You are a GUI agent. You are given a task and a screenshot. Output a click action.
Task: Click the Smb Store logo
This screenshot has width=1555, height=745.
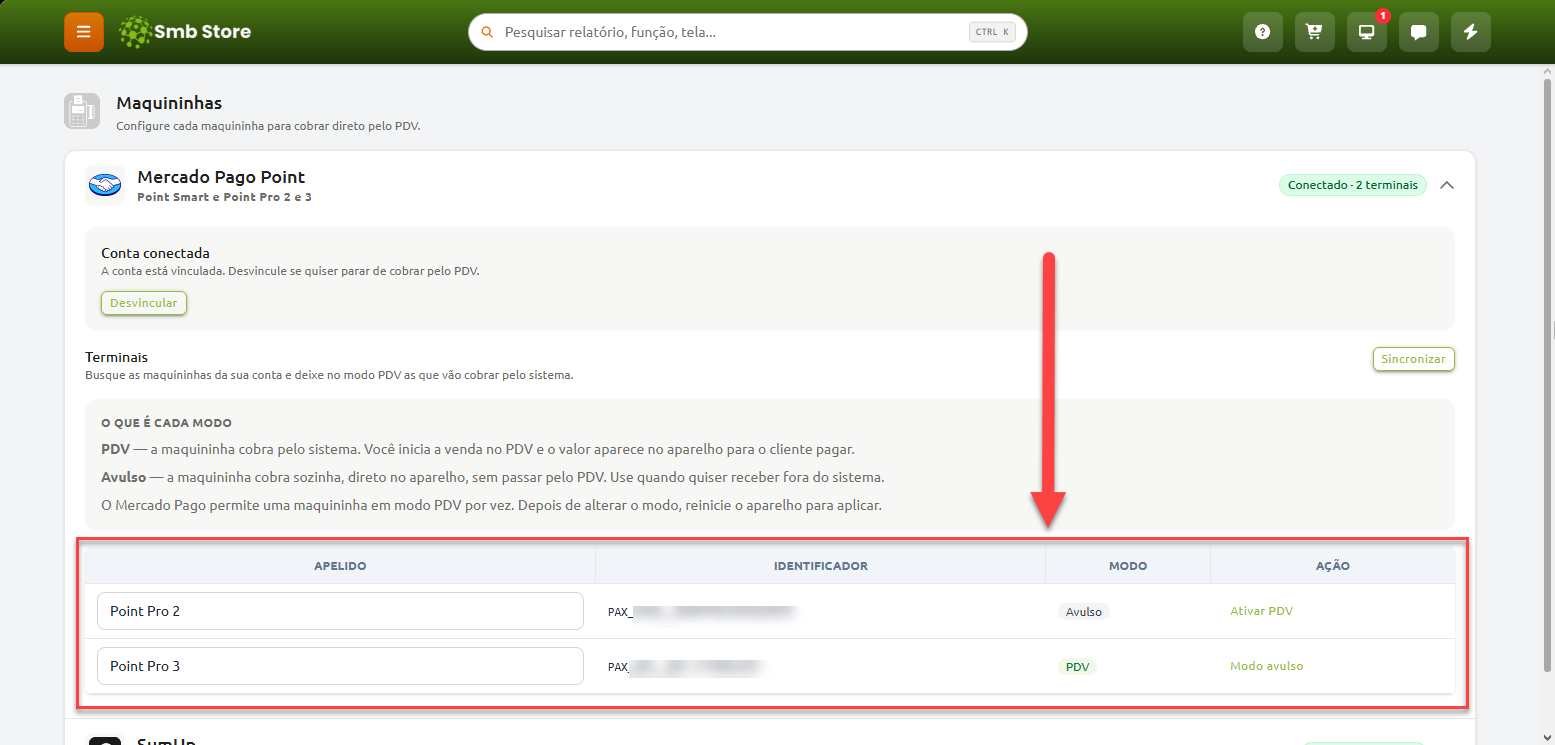coord(185,32)
